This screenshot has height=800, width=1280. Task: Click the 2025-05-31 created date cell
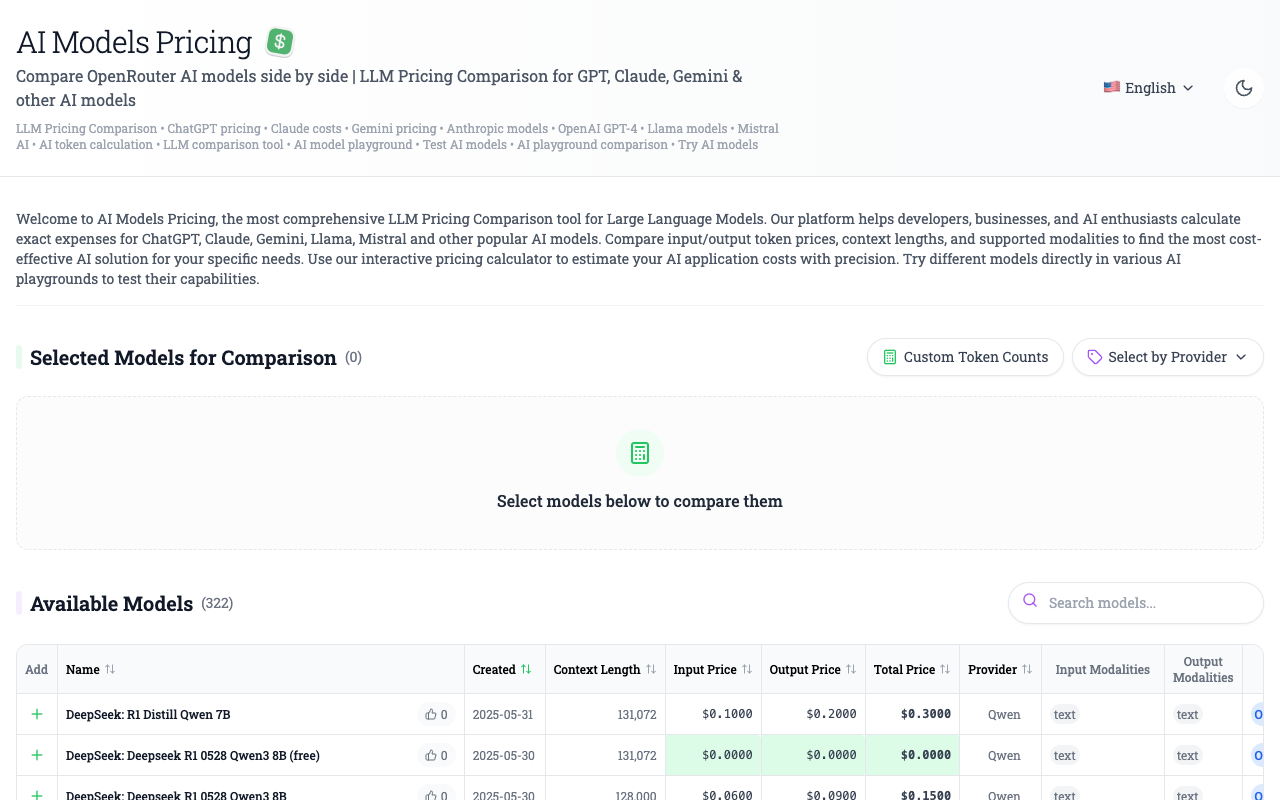504,714
